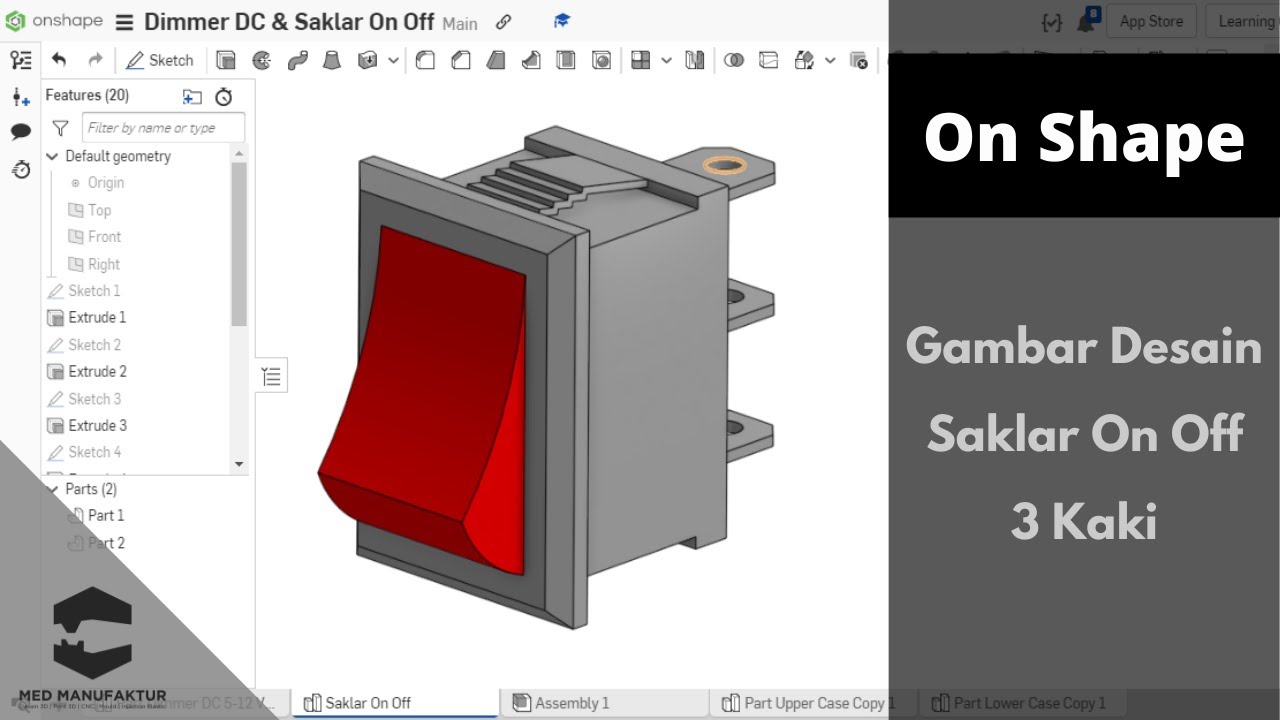
Task: Select Origin in the feature tree
Action: (106, 183)
